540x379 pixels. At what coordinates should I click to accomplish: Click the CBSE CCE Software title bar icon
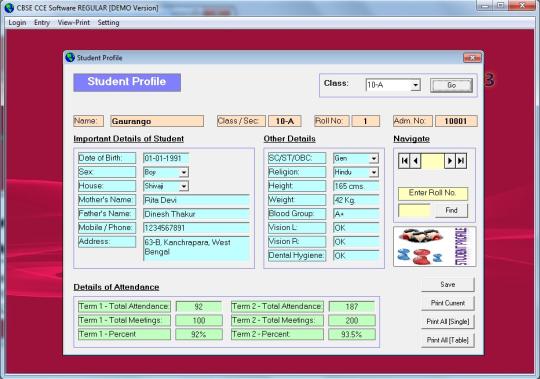(9, 8)
